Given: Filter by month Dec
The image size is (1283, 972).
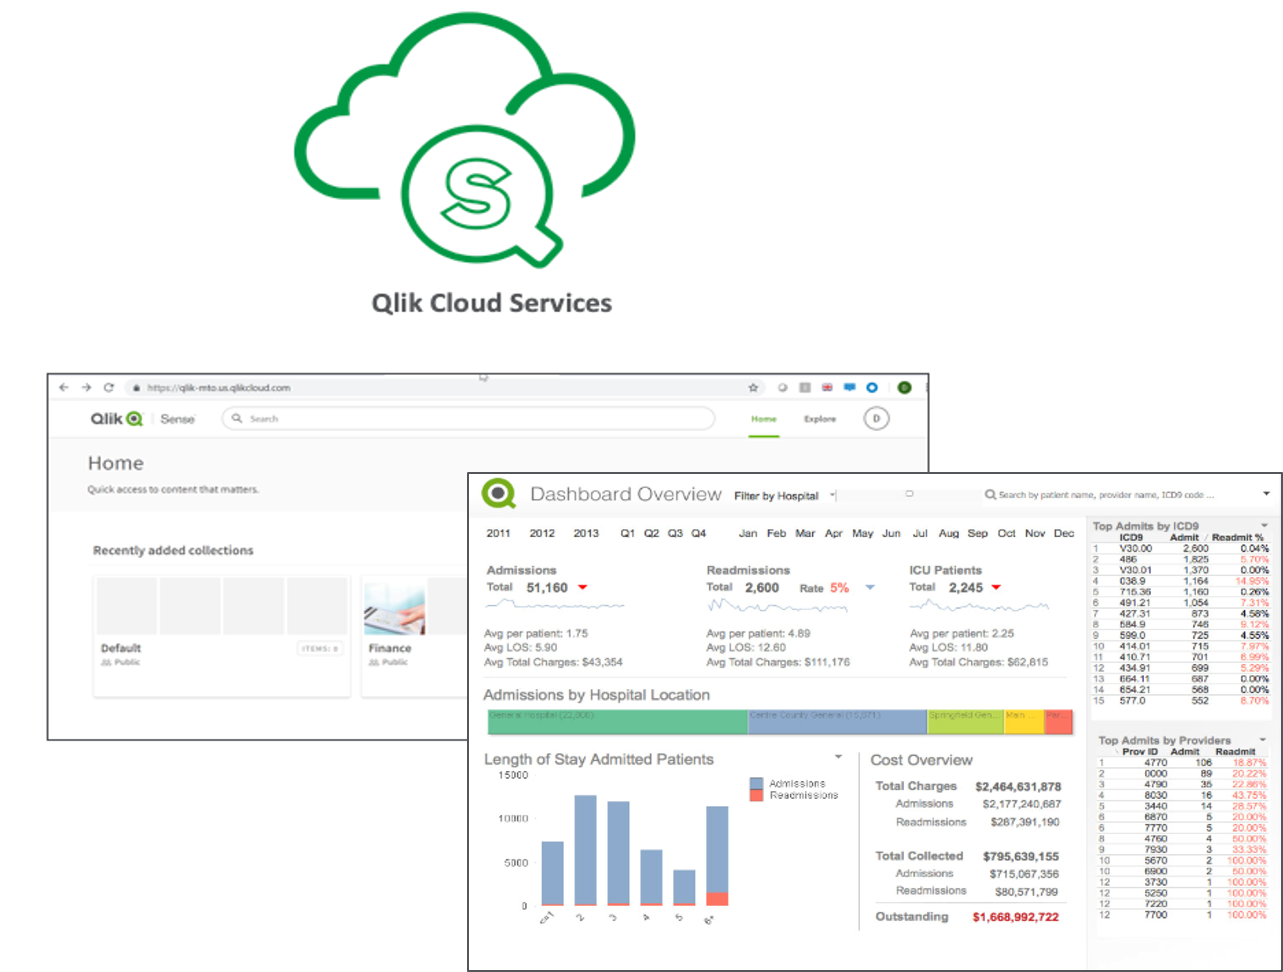Looking at the screenshot, I should coord(1064,534).
